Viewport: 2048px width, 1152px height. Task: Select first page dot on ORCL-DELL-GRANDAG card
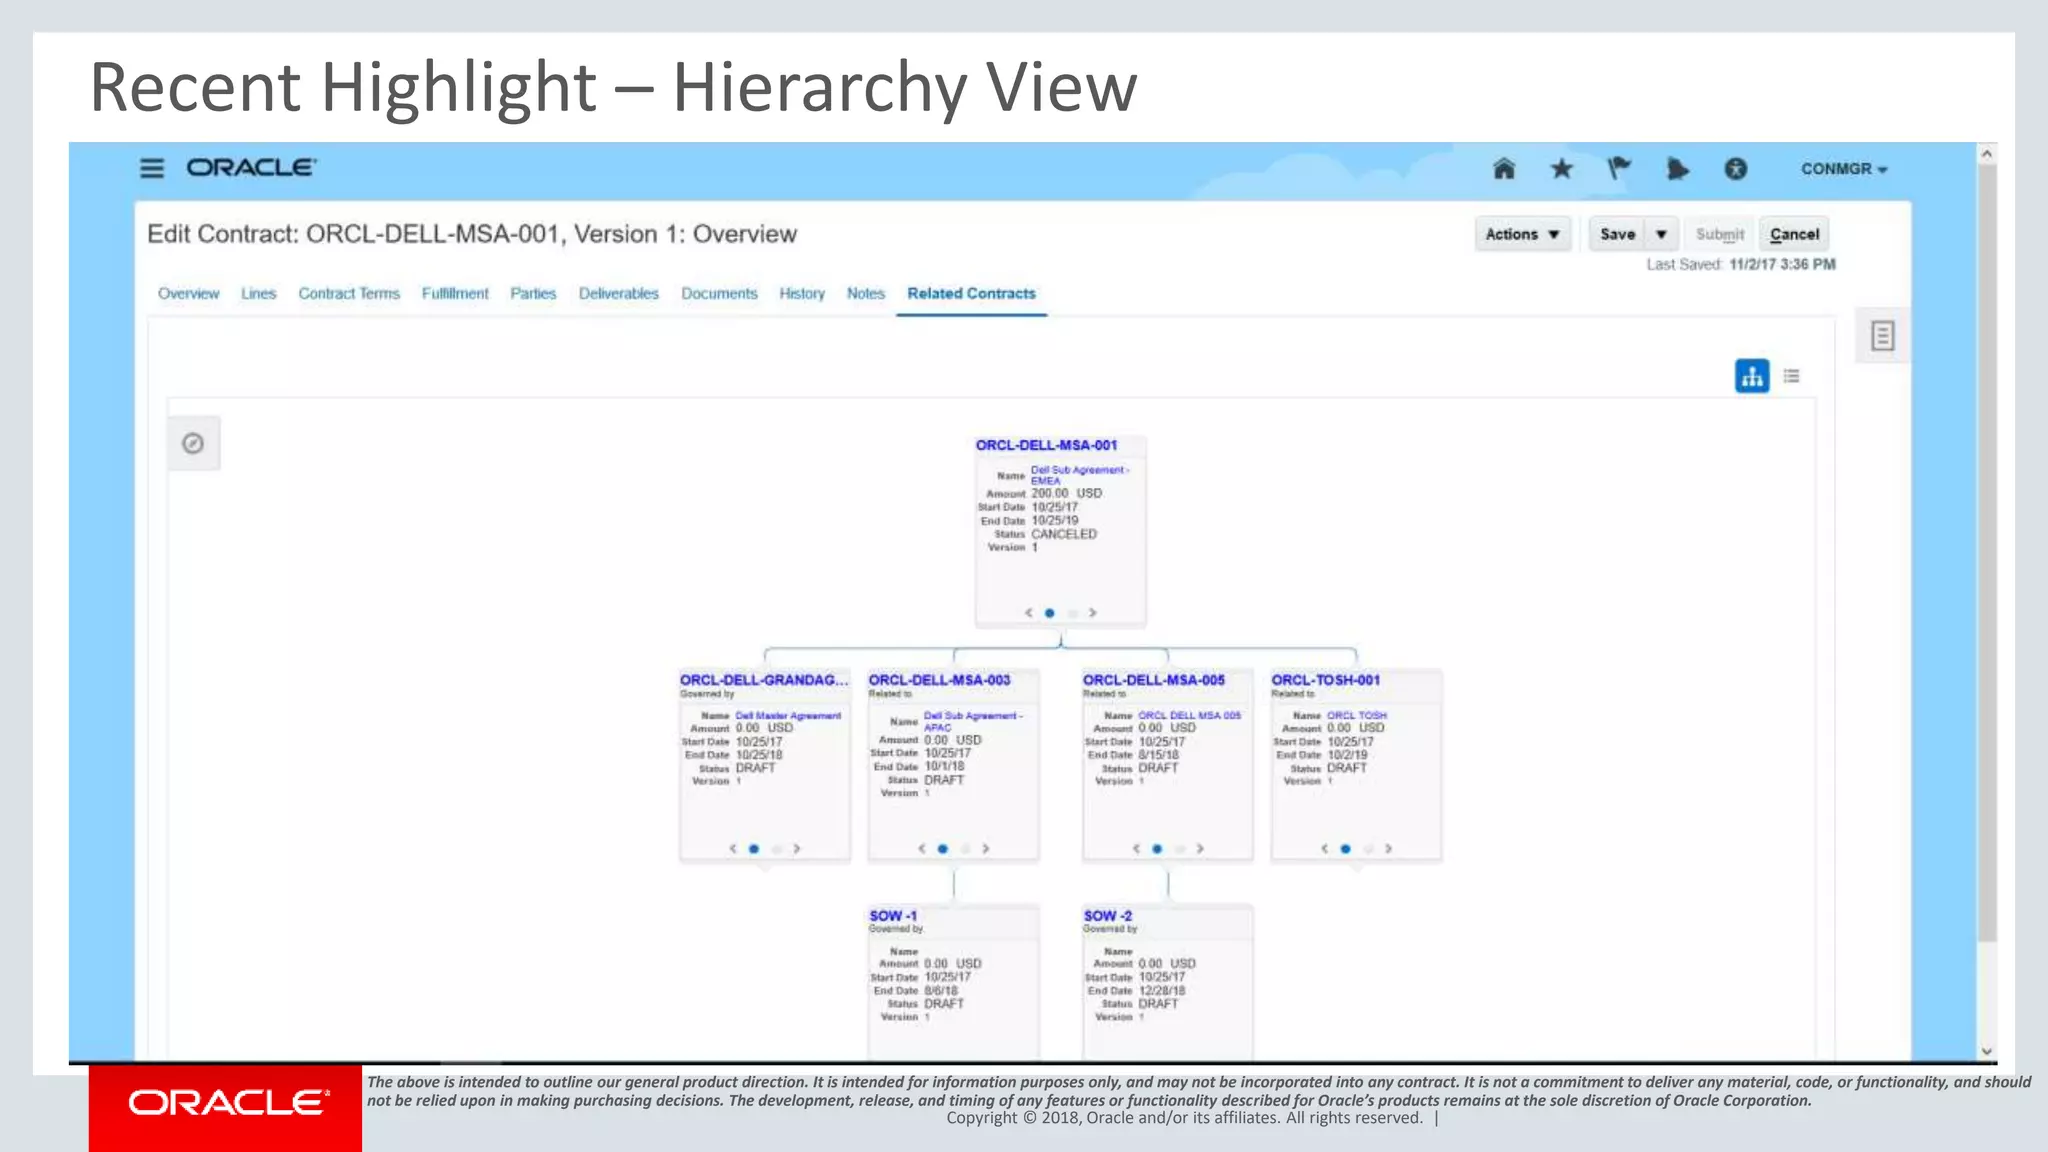(754, 848)
